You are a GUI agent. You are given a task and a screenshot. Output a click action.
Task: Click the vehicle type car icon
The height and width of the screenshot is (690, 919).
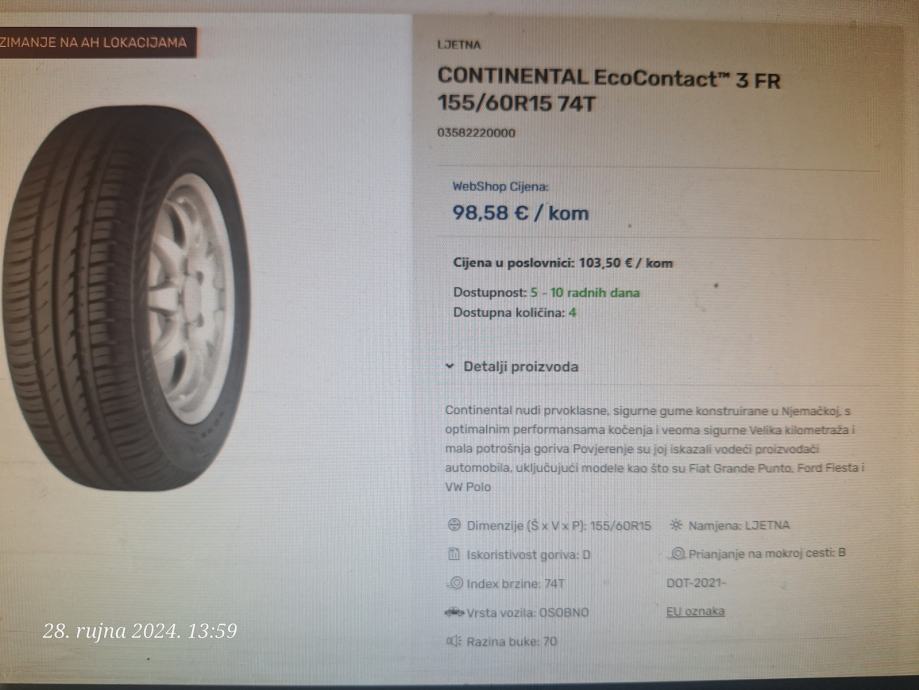(454, 613)
